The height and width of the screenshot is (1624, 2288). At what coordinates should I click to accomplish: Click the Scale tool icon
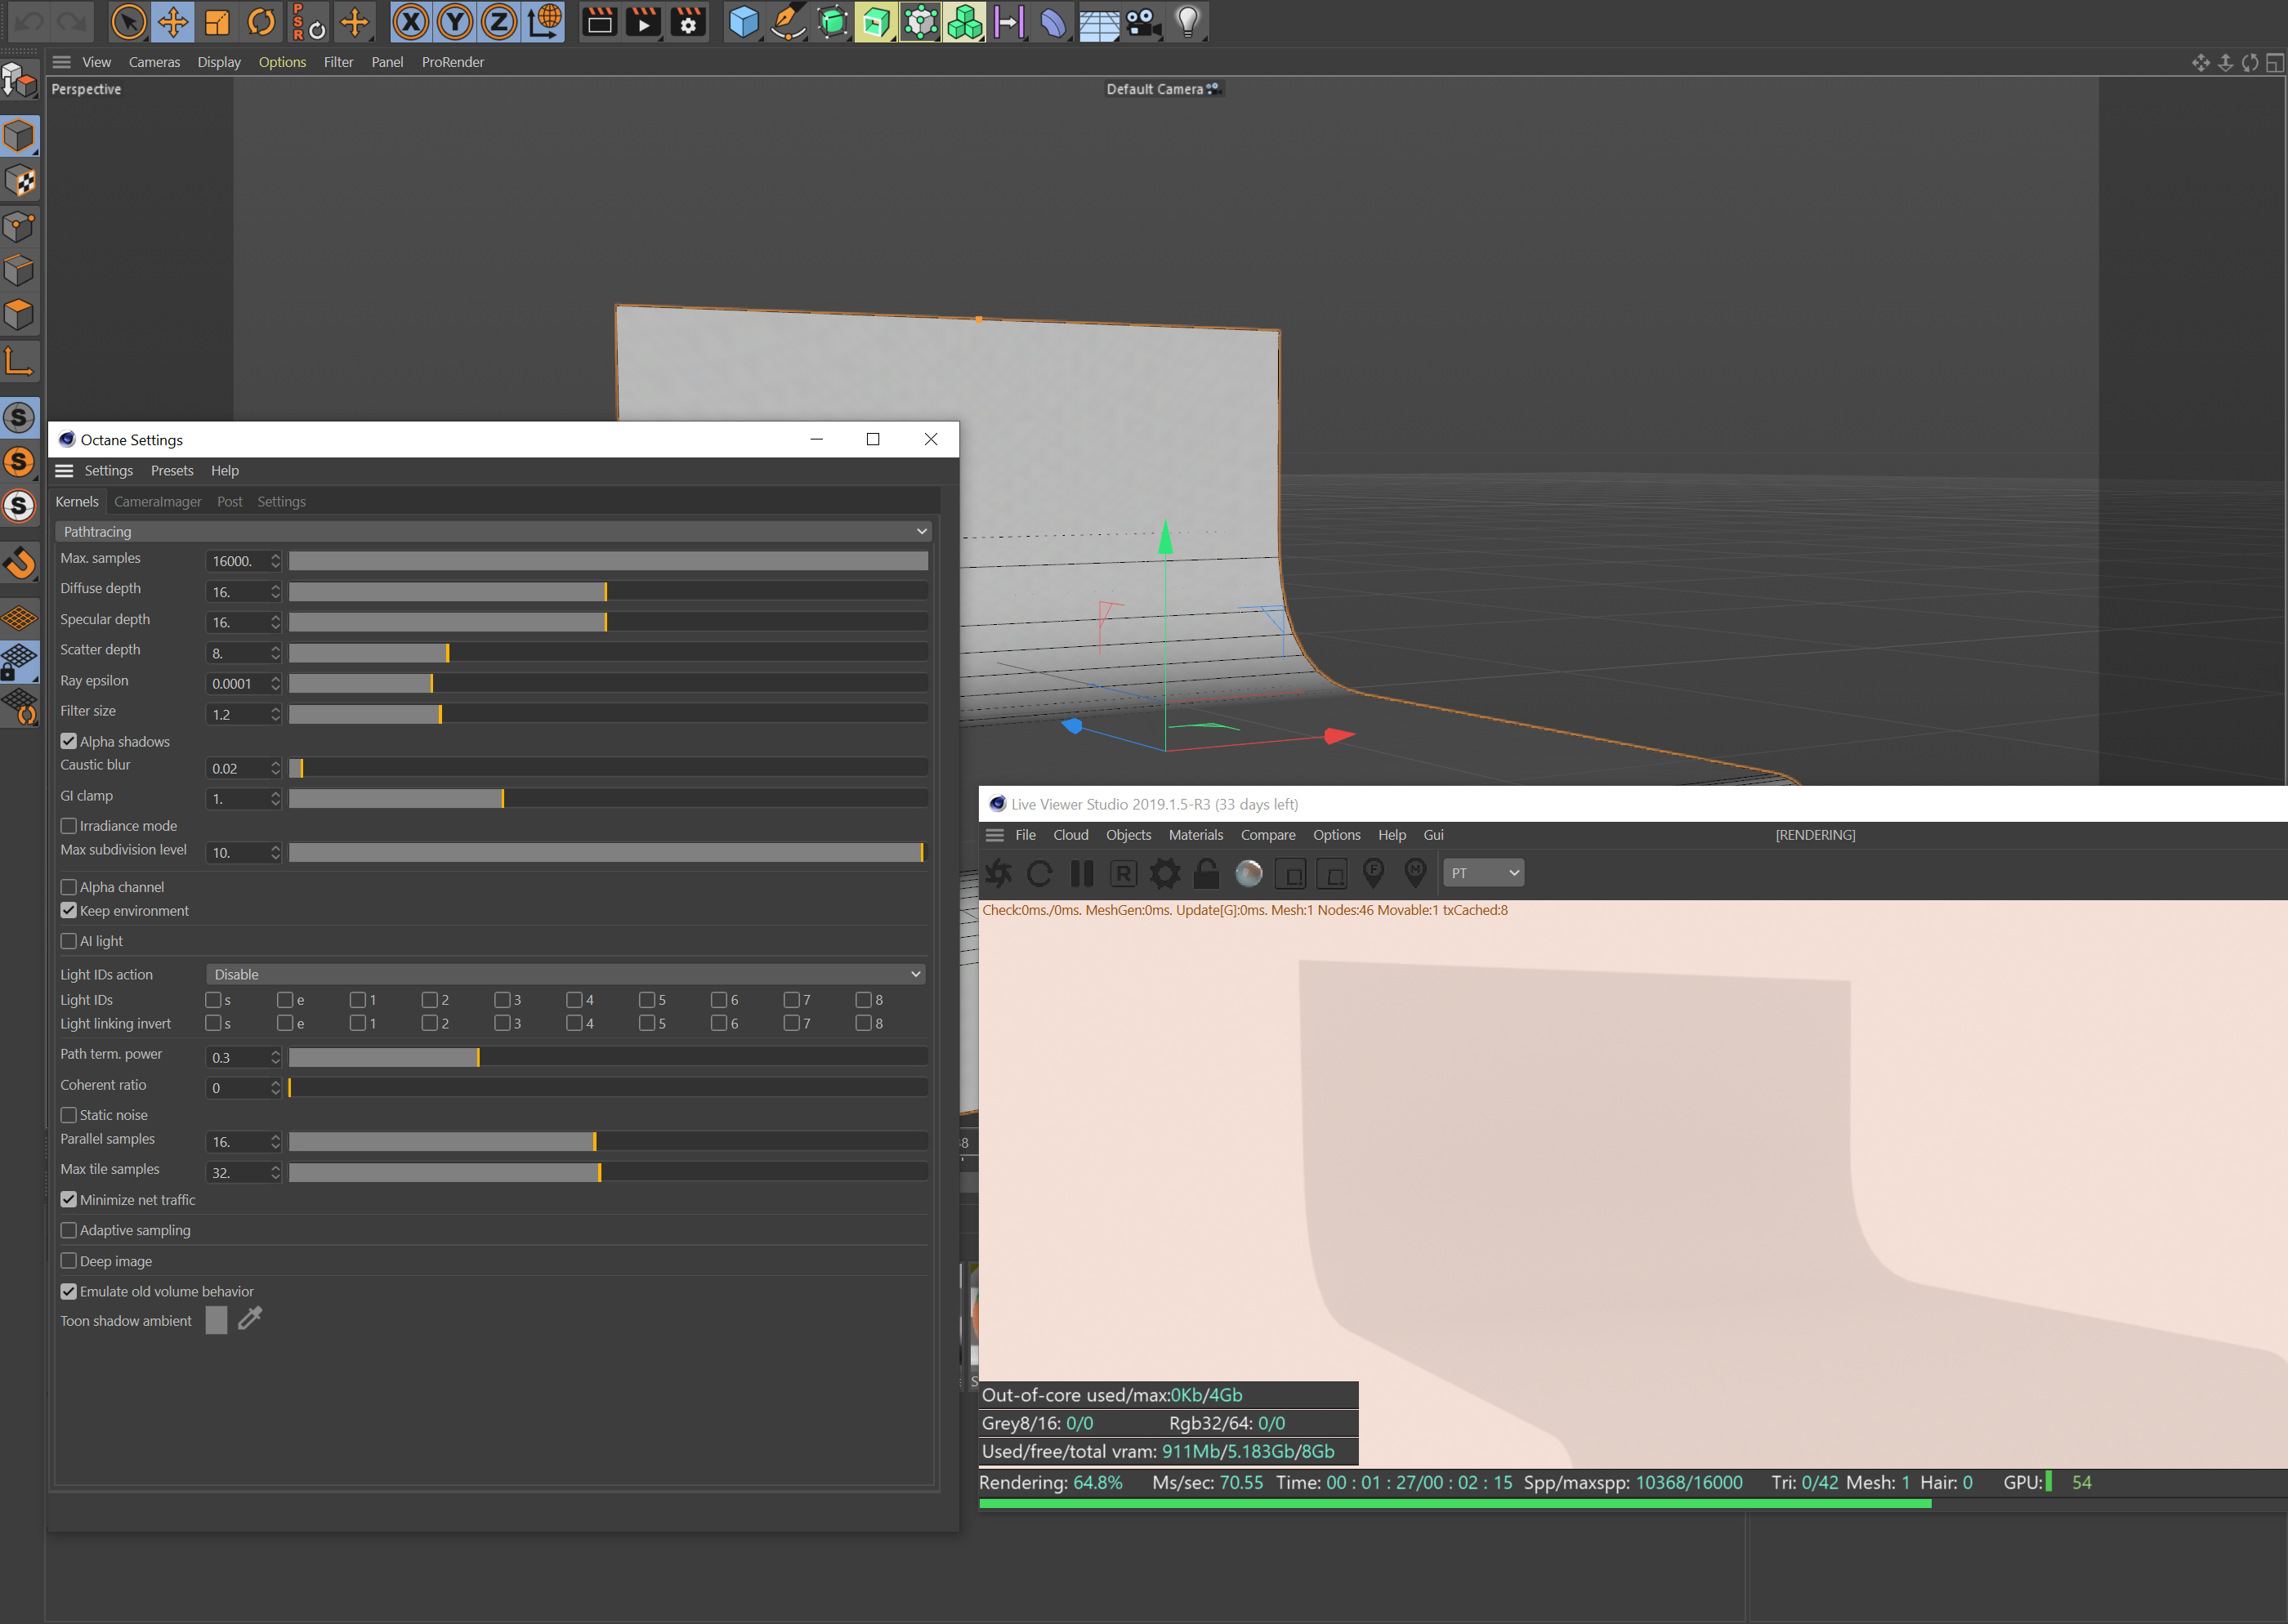[217, 21]
